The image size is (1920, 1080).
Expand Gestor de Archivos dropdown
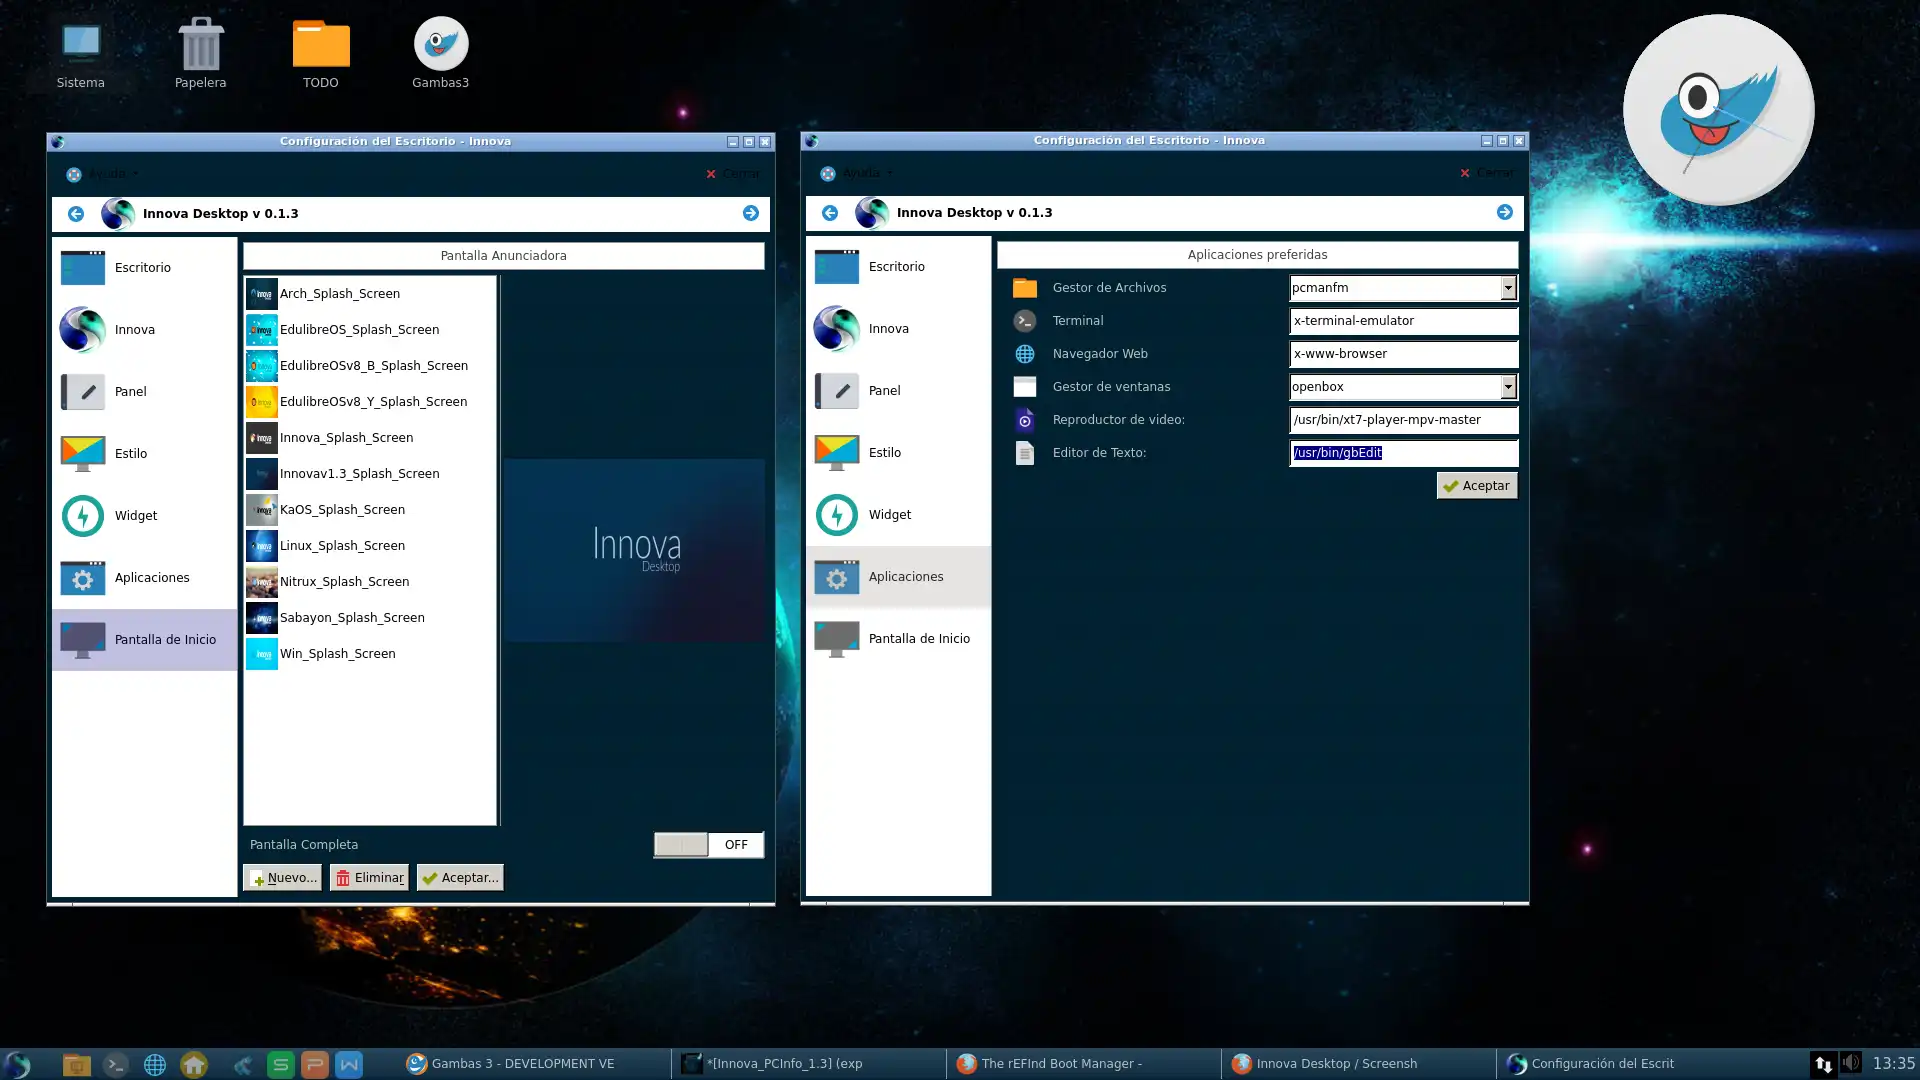tap(1507, 288)
